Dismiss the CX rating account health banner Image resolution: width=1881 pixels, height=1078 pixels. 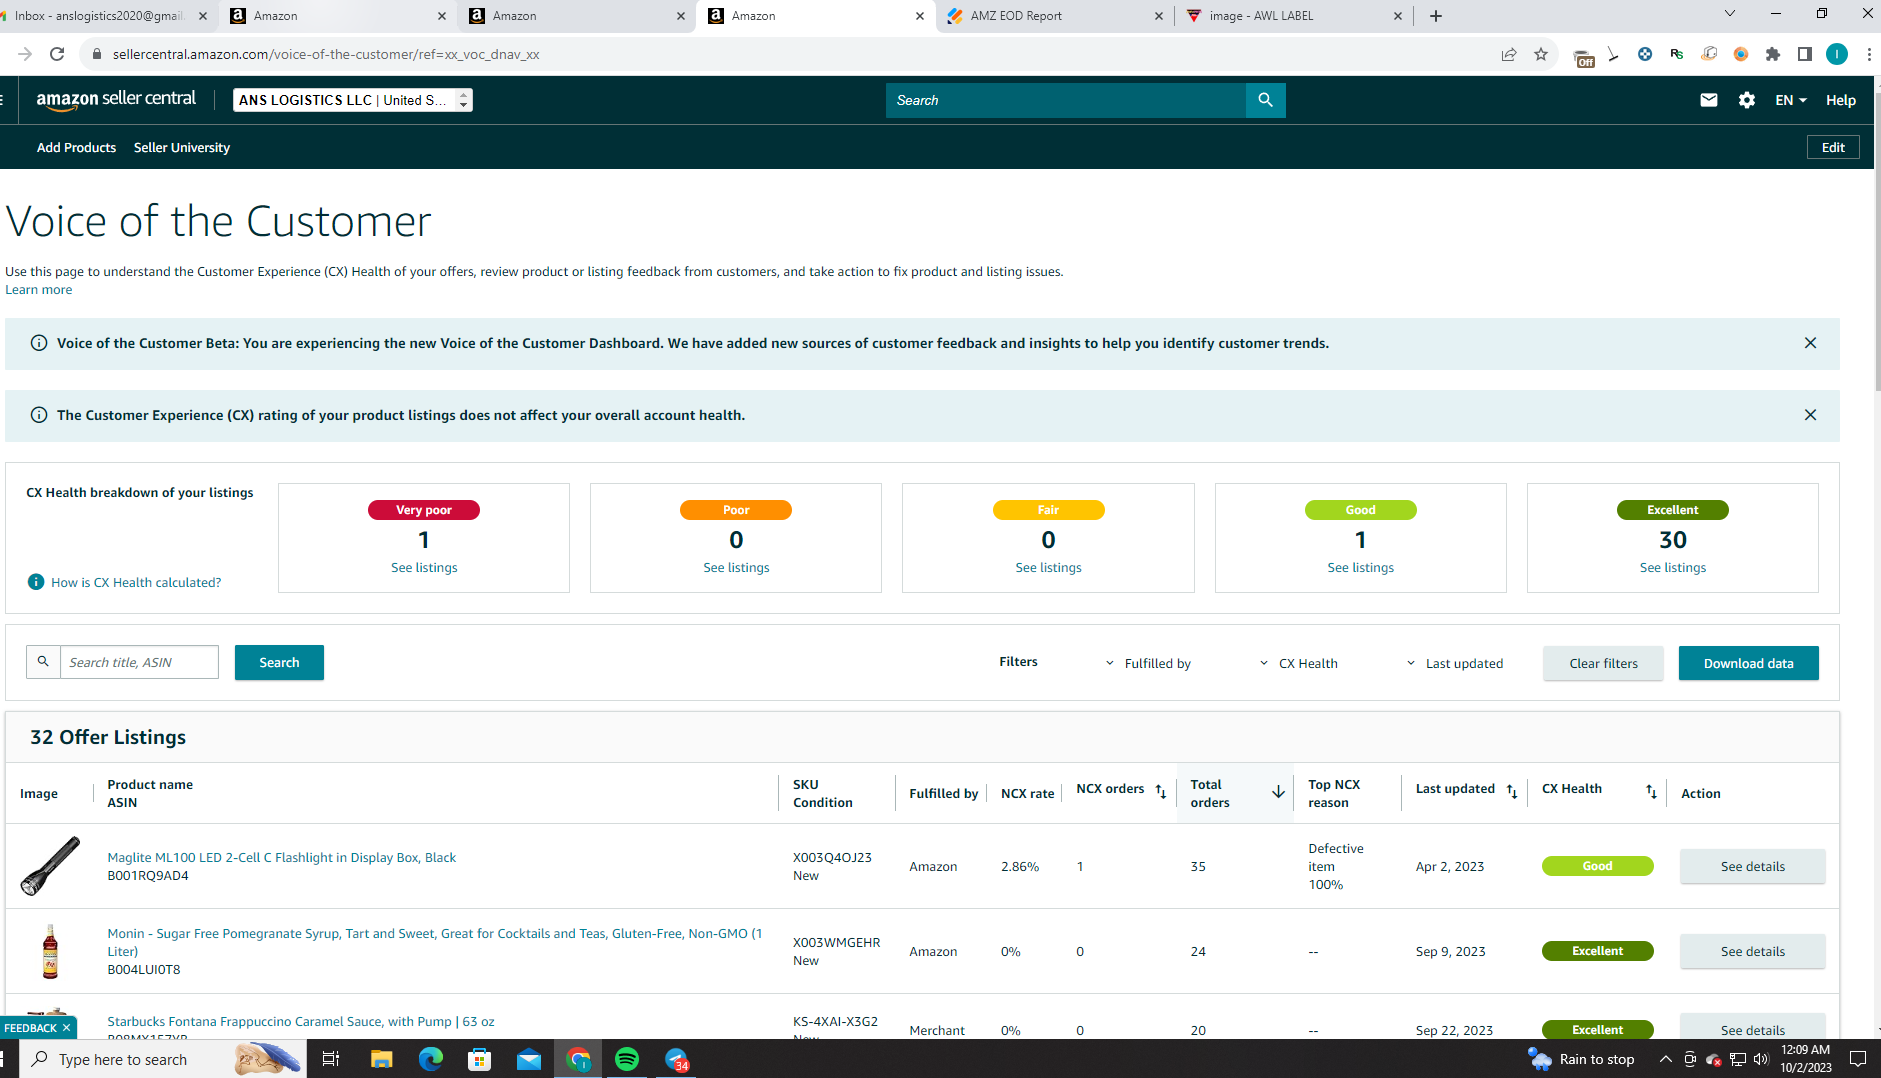(x=1810, y=415)
